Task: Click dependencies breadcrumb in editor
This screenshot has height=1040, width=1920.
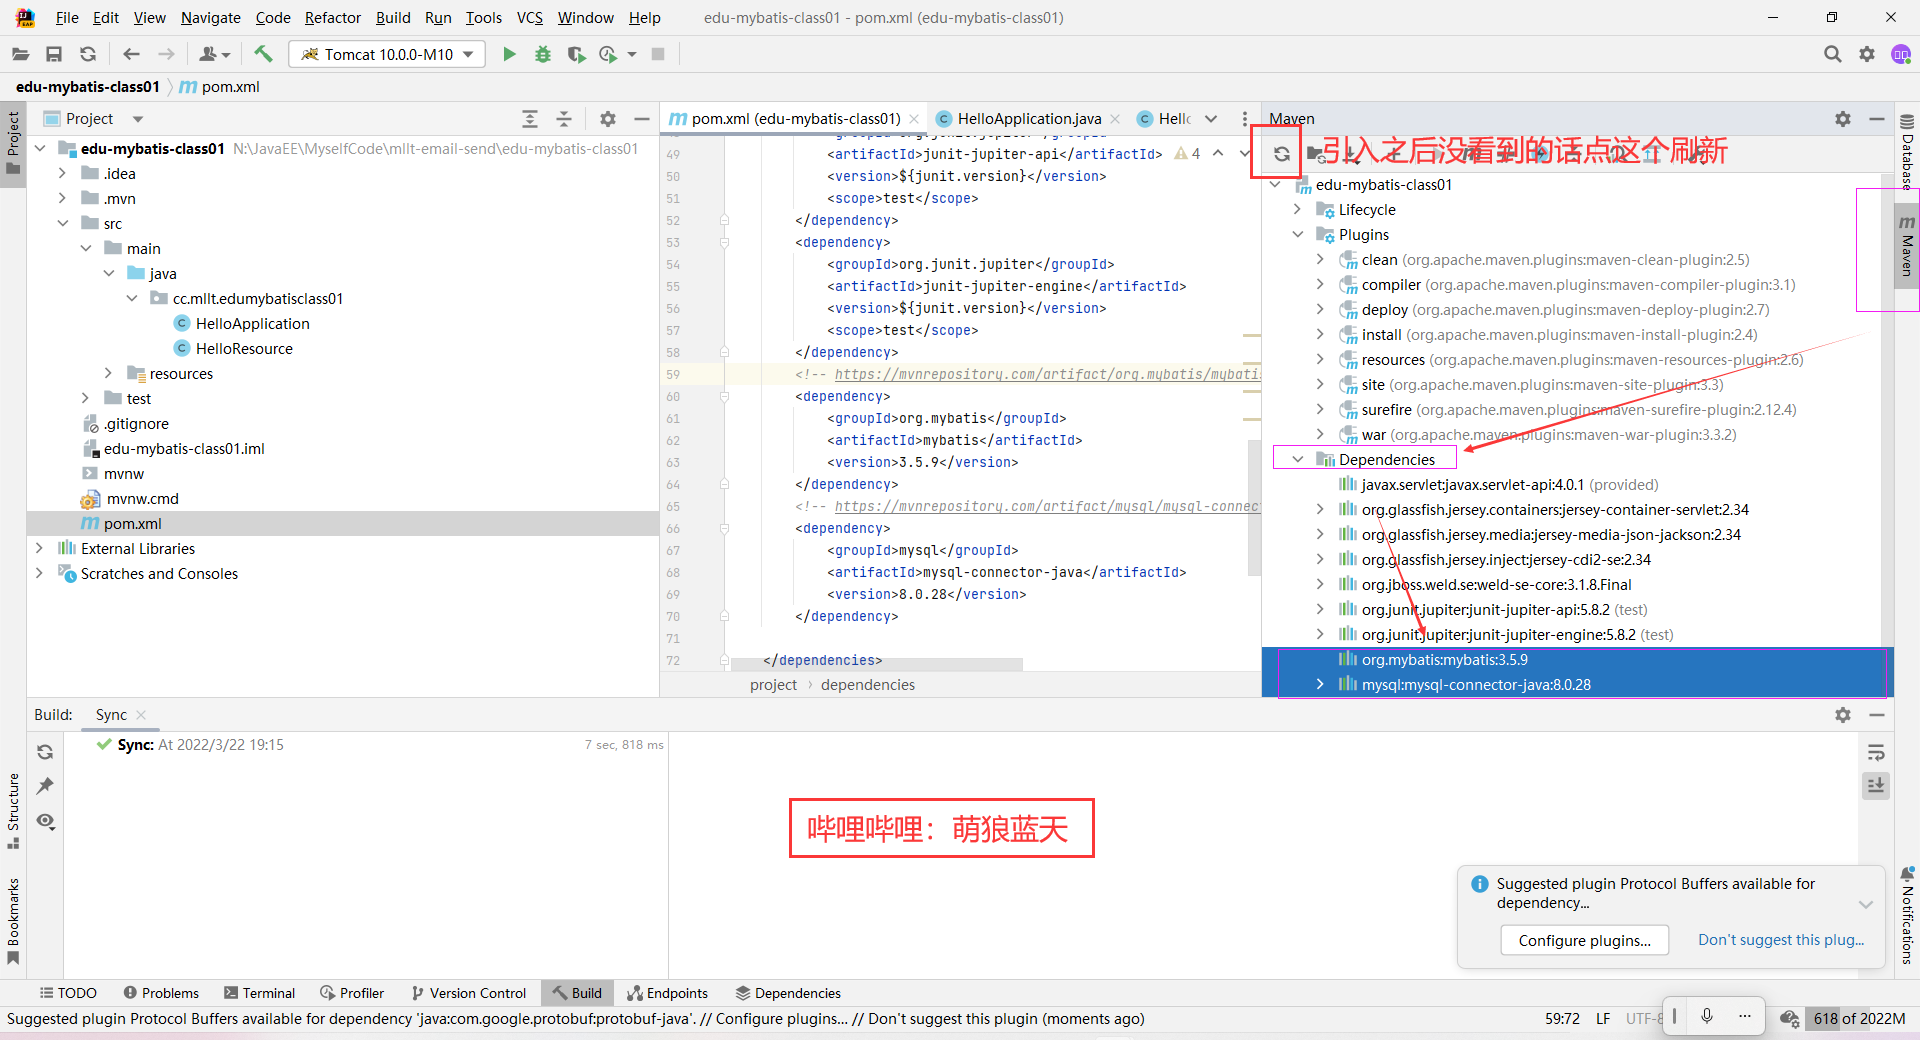Action: tap(868, 685)
